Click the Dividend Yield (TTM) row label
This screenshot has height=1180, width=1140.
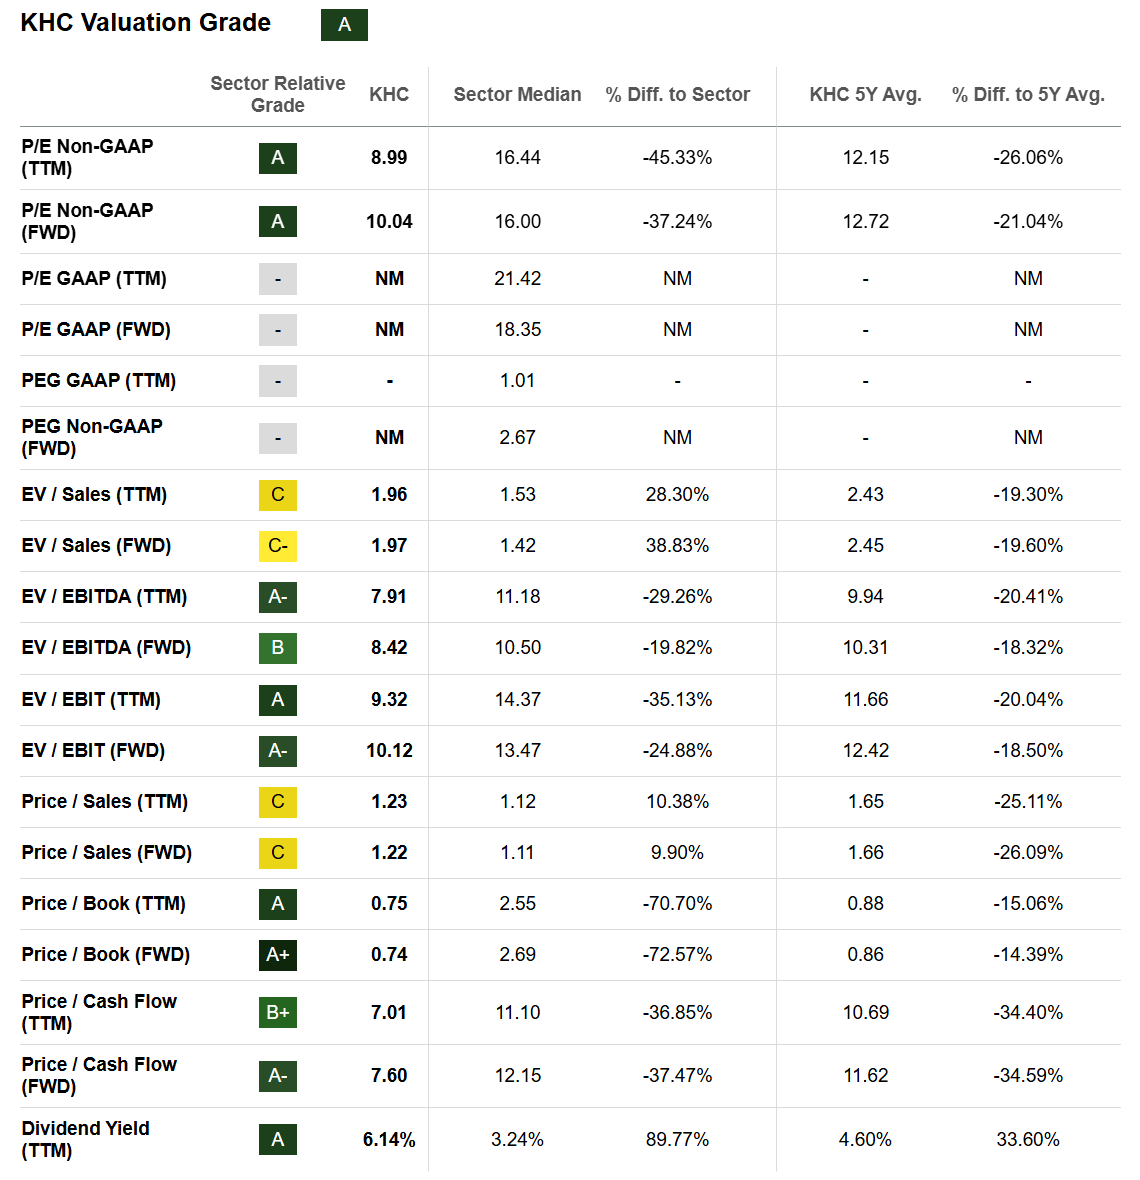point(85,1139)
